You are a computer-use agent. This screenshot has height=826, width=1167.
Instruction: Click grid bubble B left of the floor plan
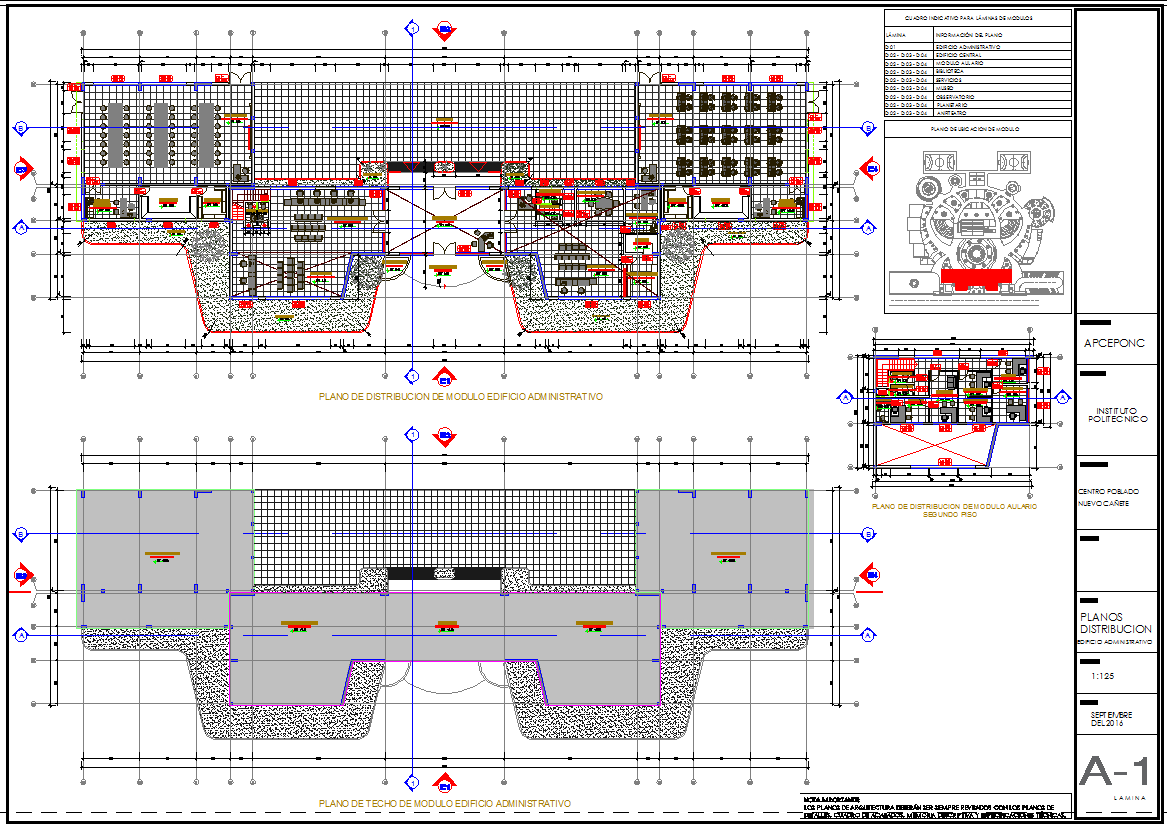[20, 128]
